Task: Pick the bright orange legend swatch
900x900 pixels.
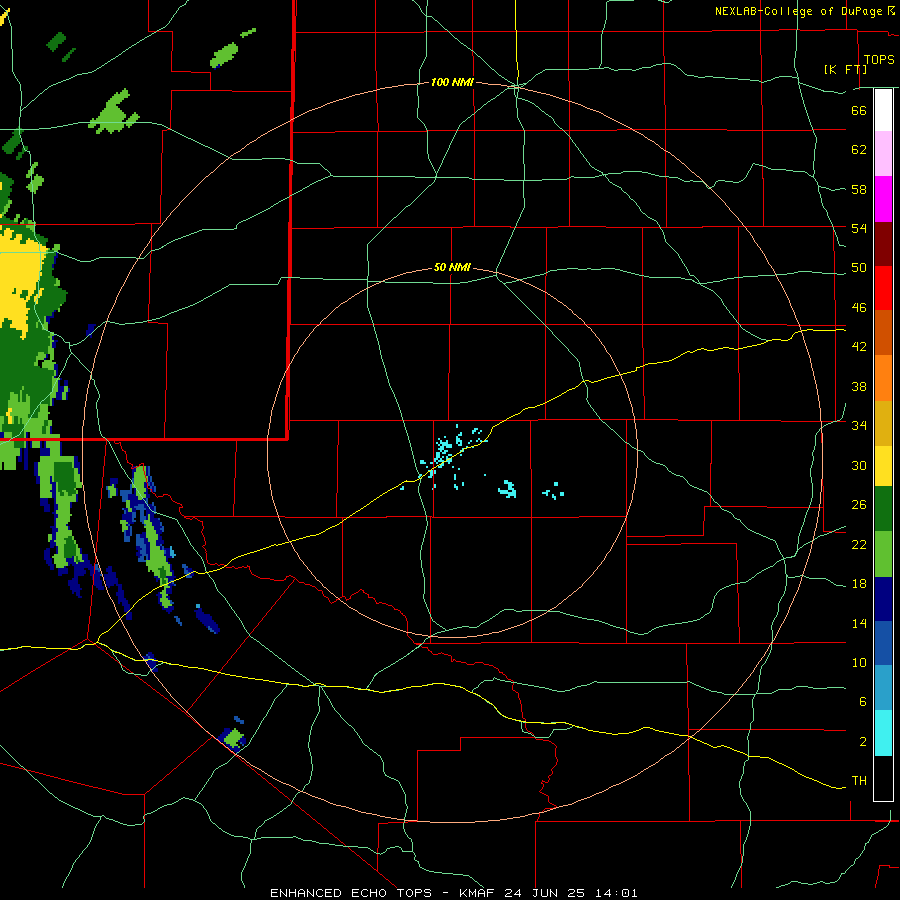Action: click(x=883, y=378)
